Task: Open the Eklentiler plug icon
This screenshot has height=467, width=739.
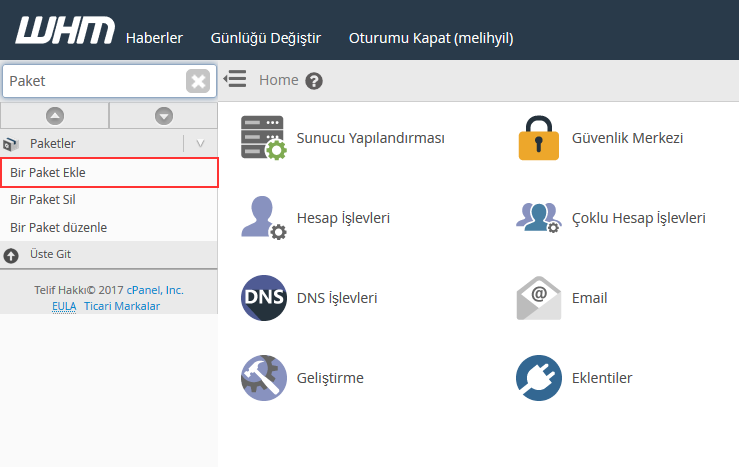Action: click(538, 378)
